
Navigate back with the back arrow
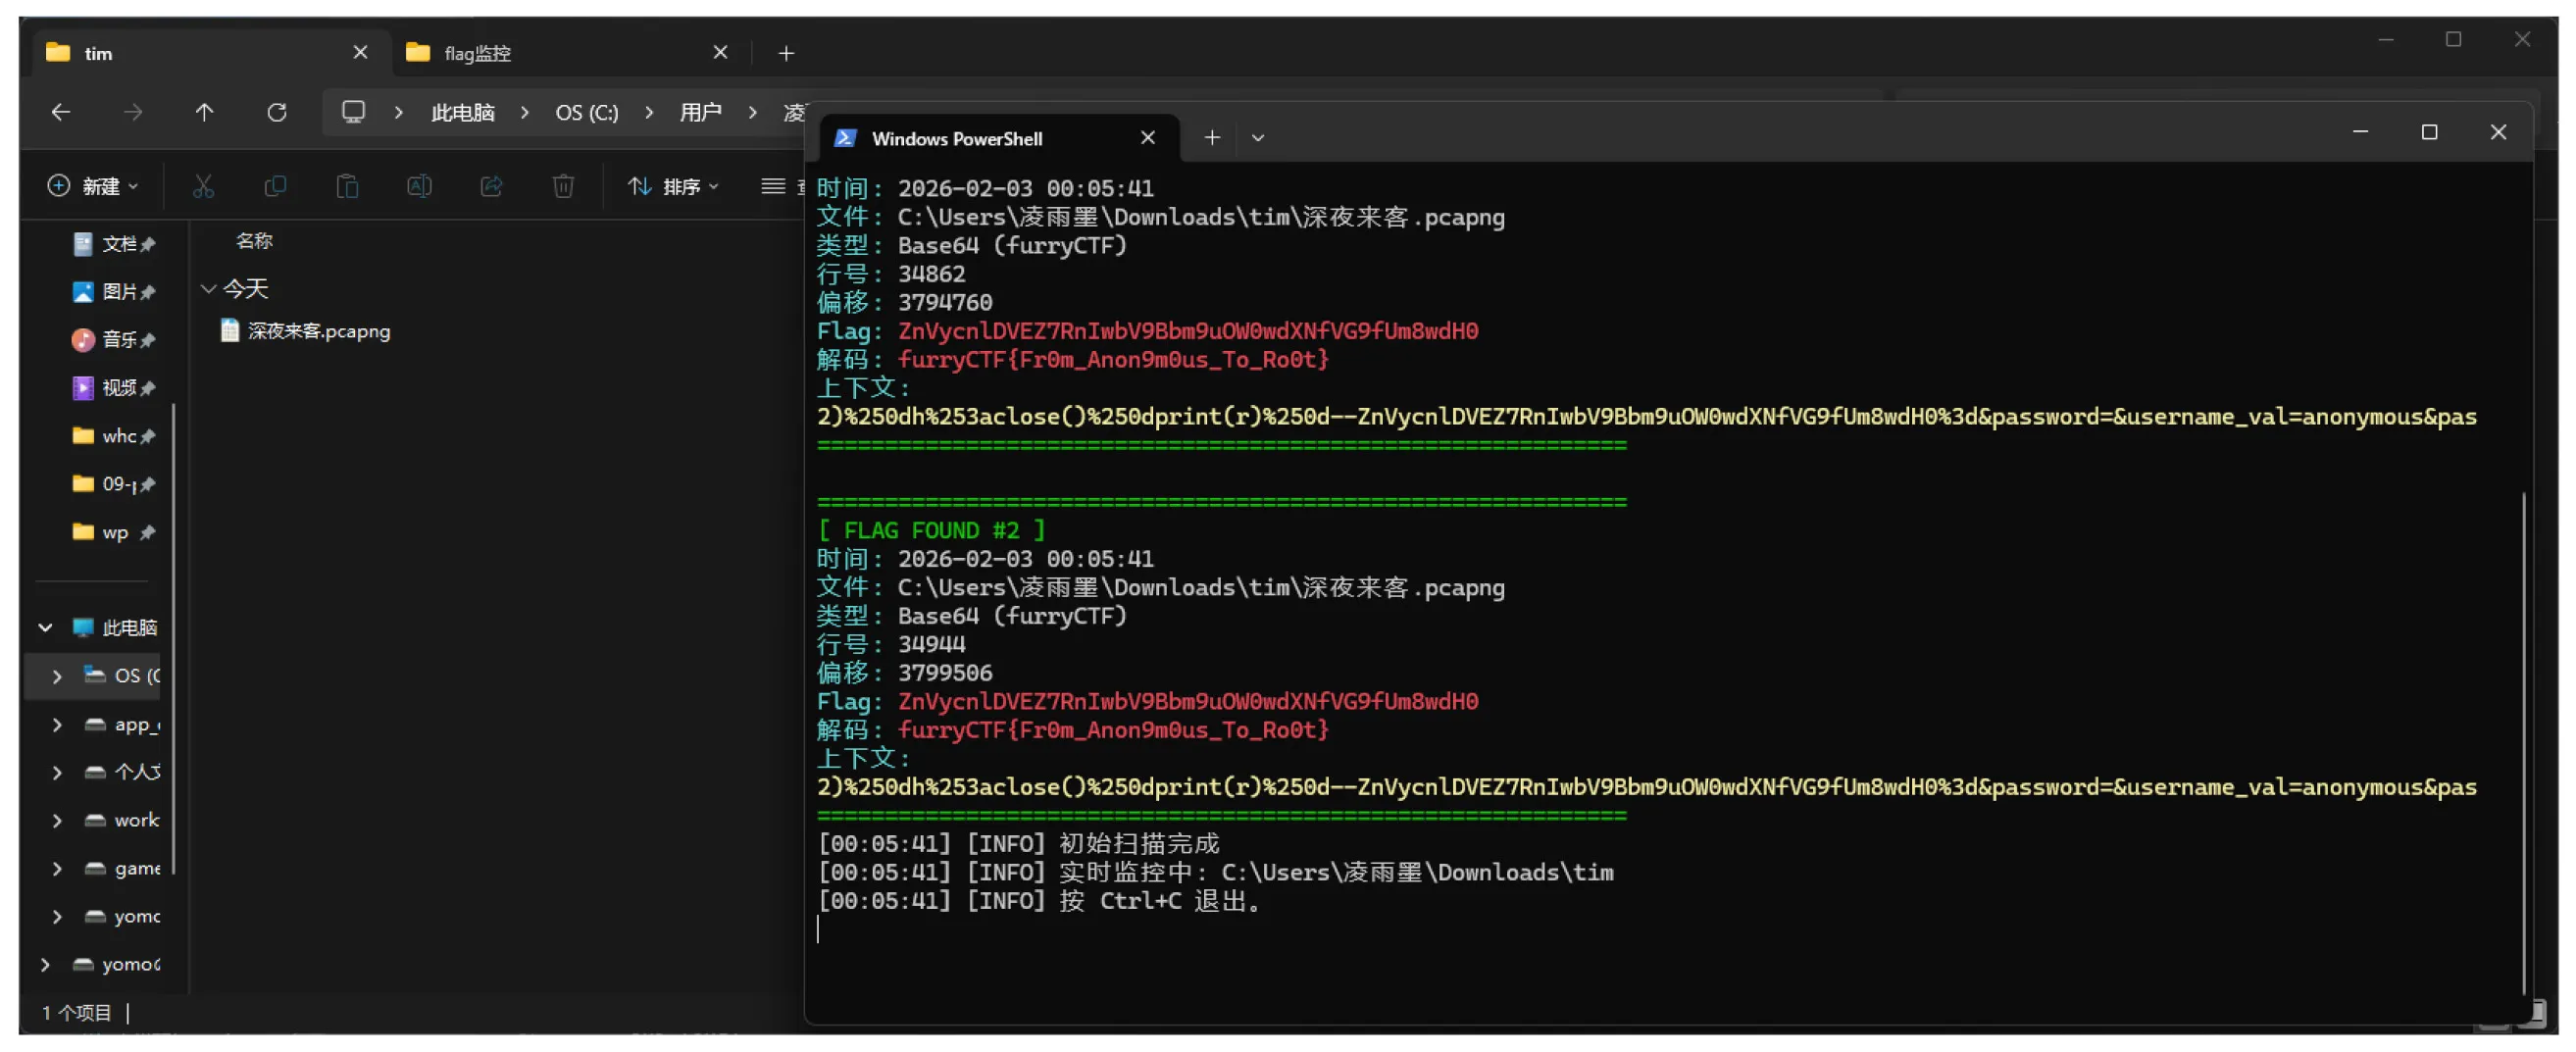[61, 112]
